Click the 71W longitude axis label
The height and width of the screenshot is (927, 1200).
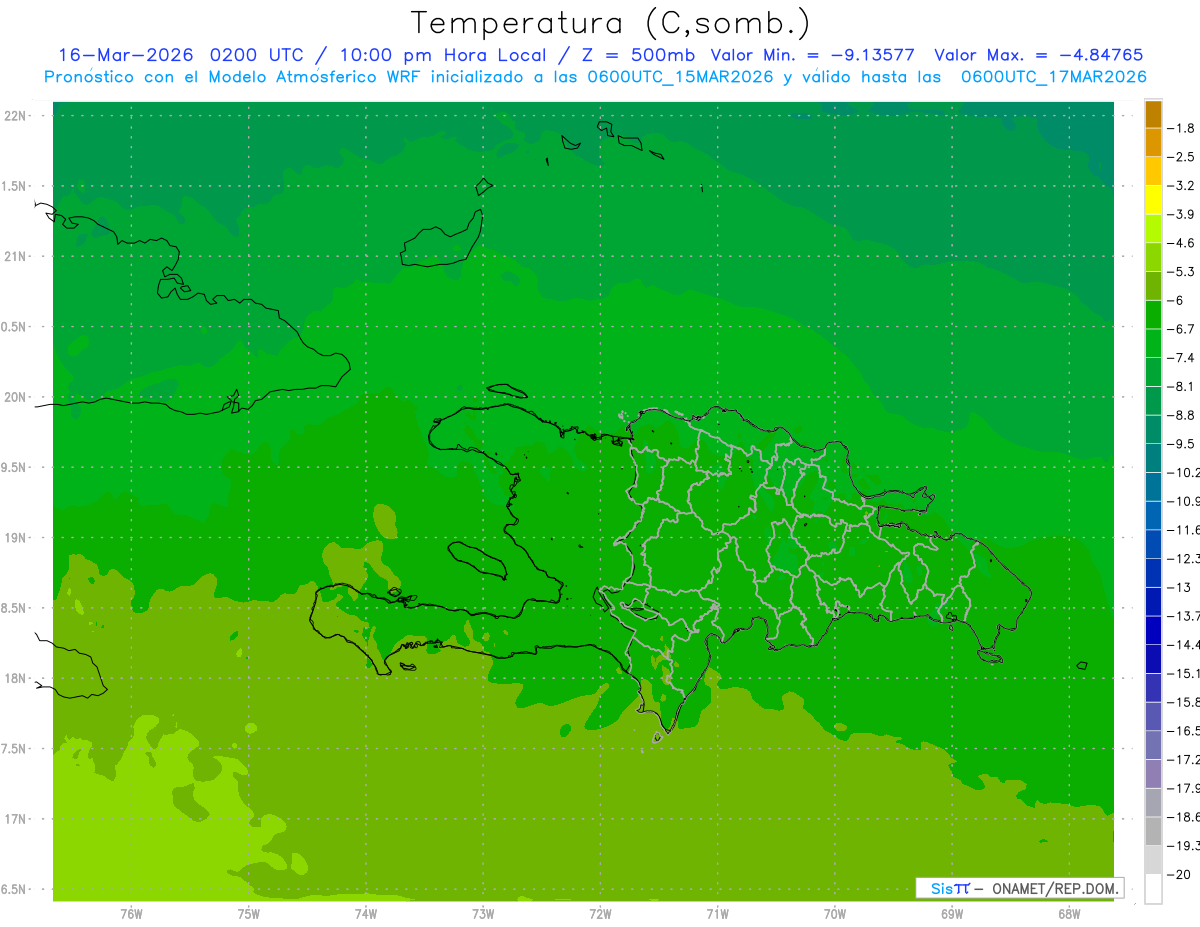point(717,913)
